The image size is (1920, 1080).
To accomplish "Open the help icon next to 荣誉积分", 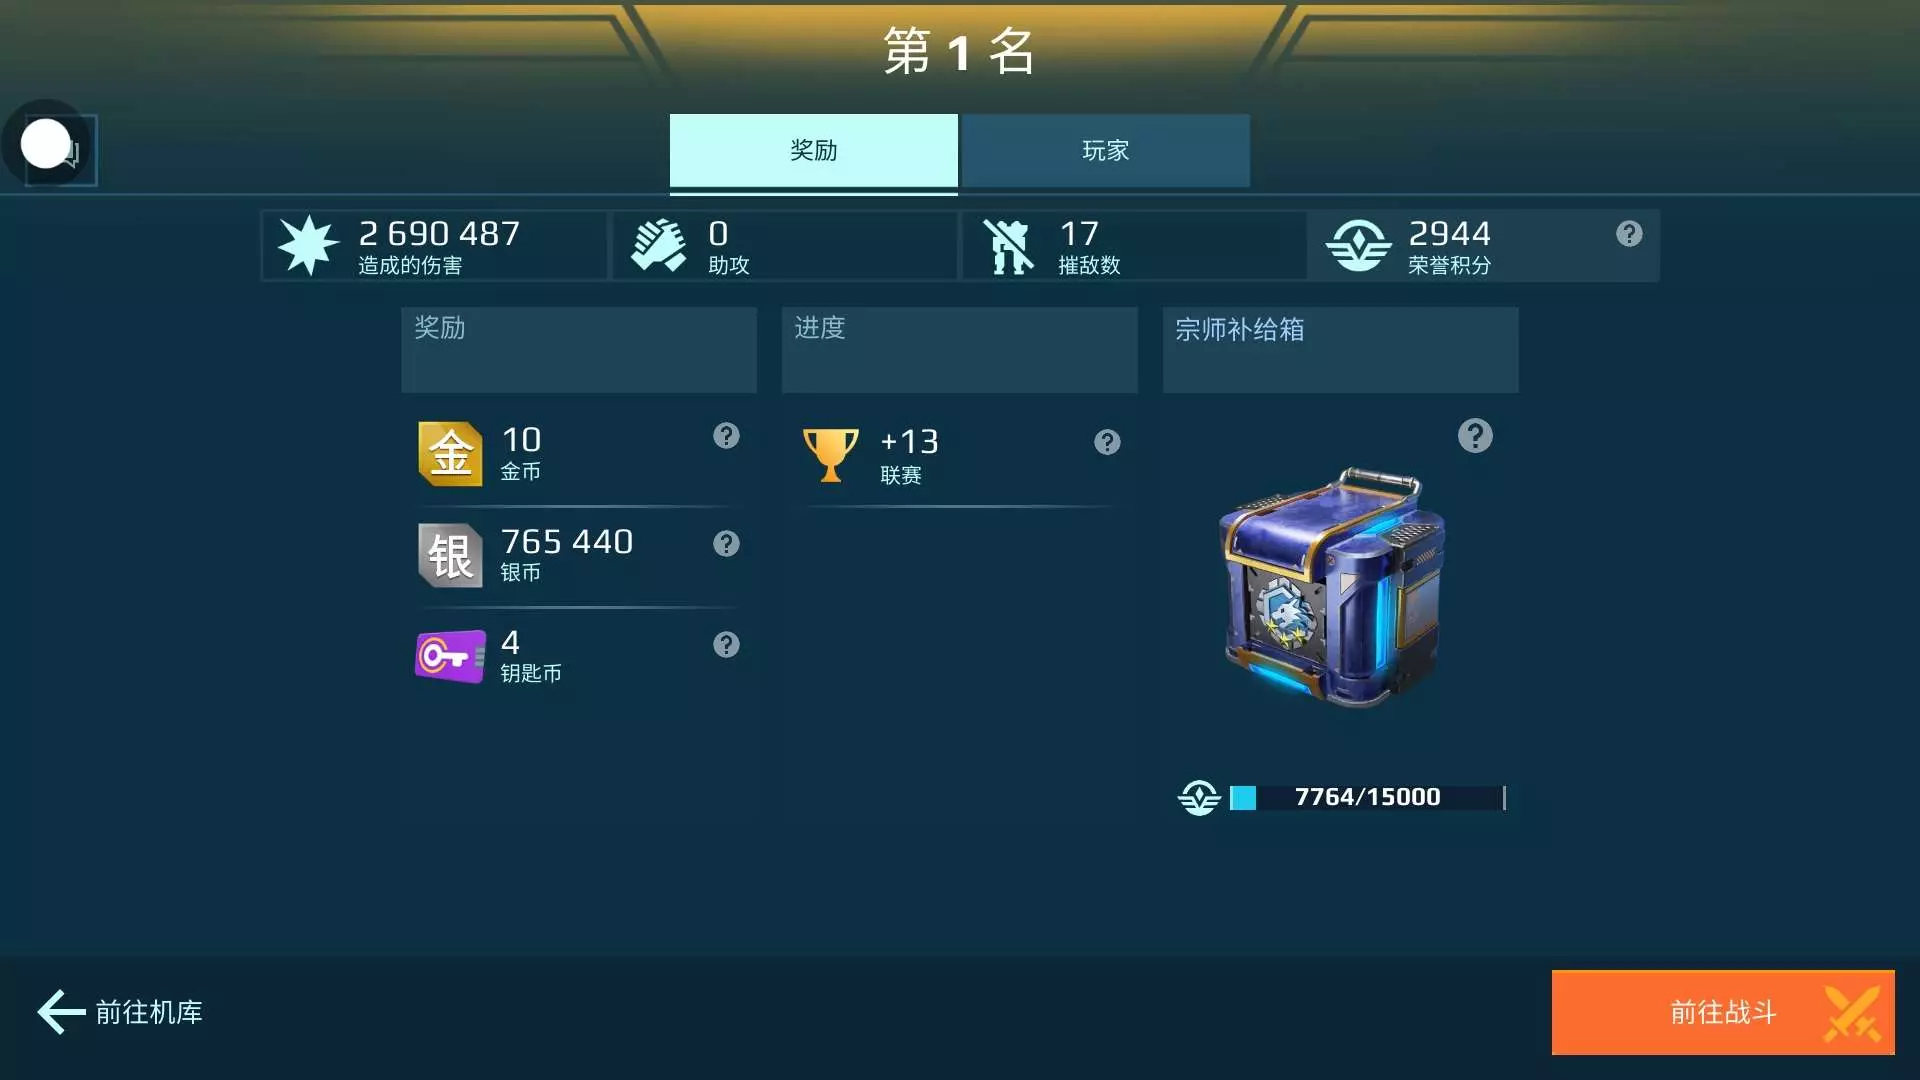I will click(1629, 234).
